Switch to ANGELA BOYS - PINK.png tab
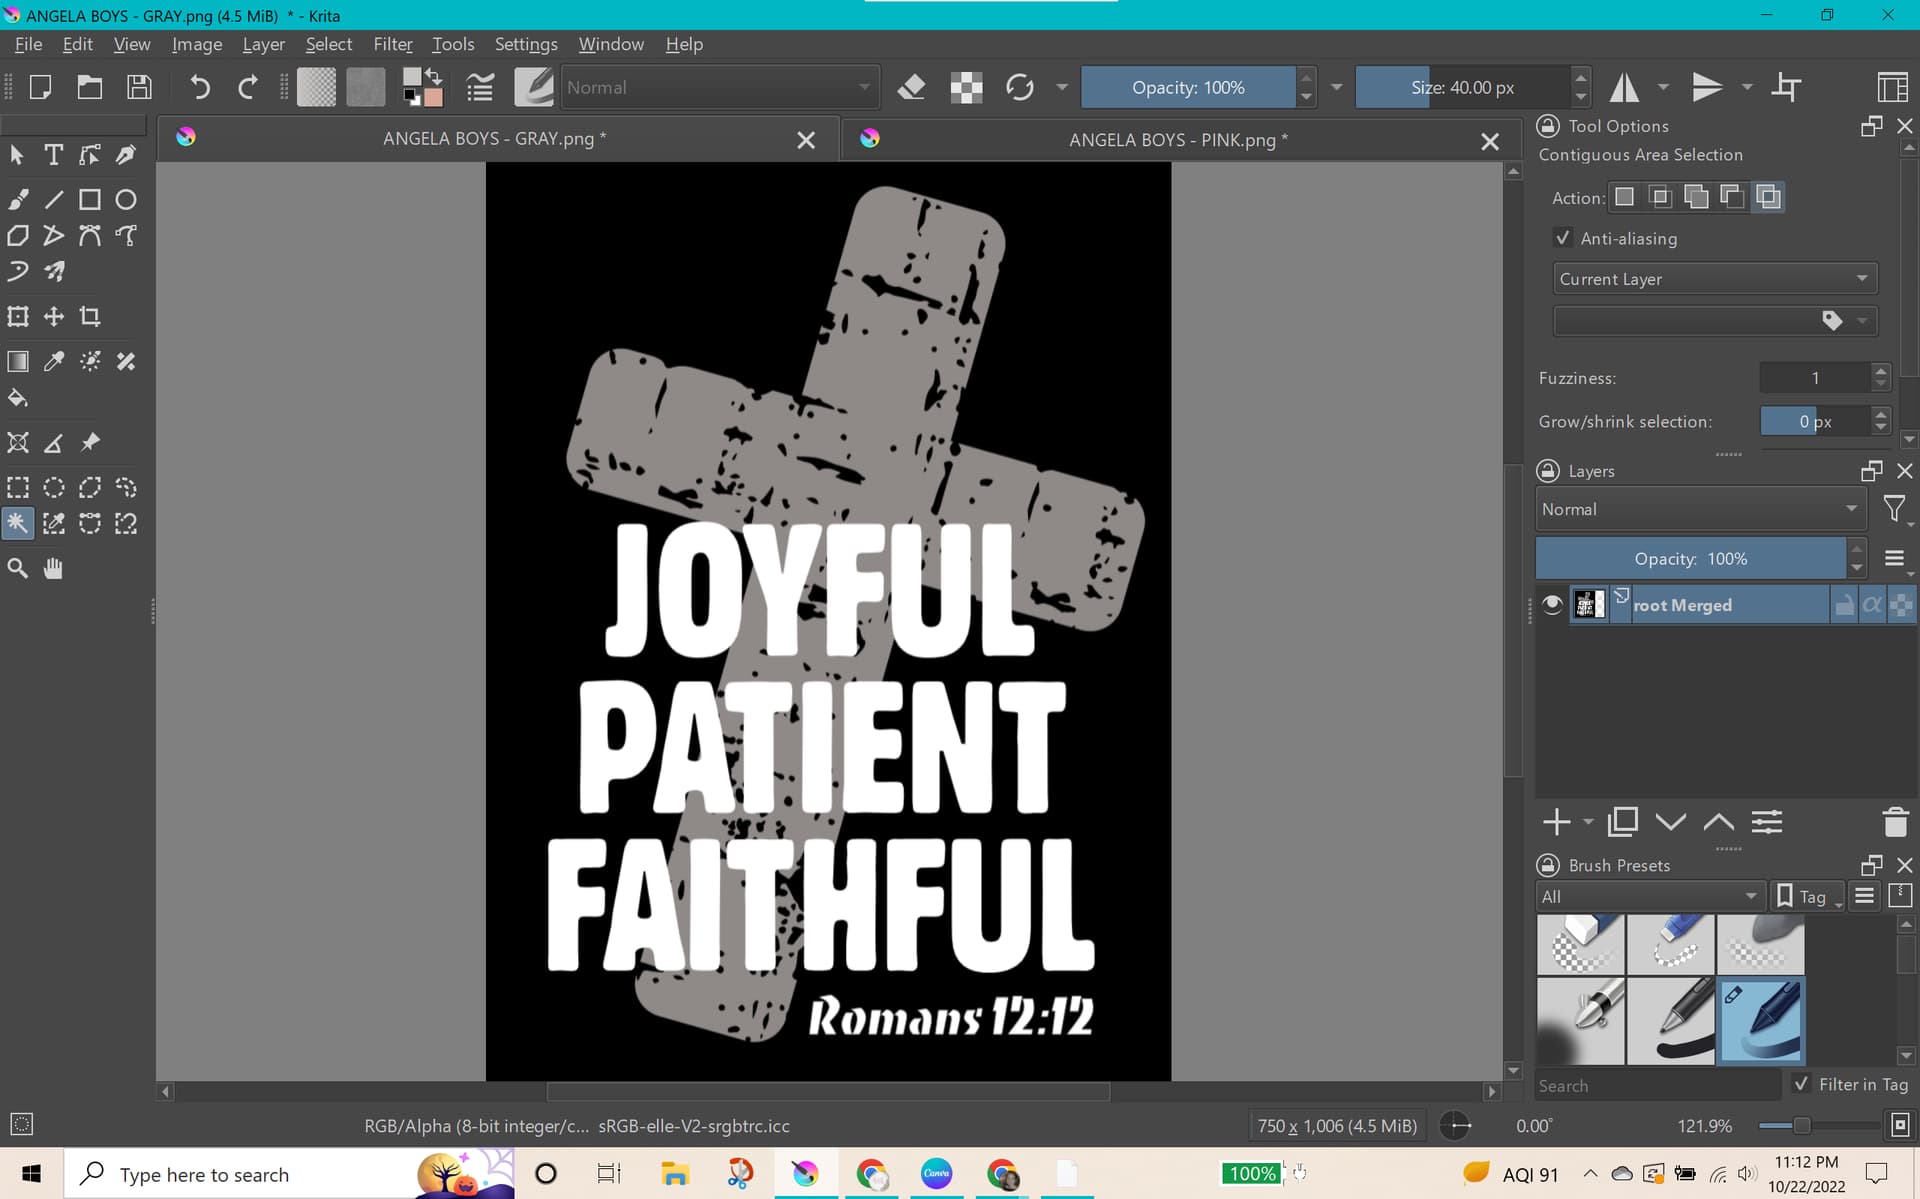The width and height of the screenshot is (1920, 1199). (x=1177, y=140)
